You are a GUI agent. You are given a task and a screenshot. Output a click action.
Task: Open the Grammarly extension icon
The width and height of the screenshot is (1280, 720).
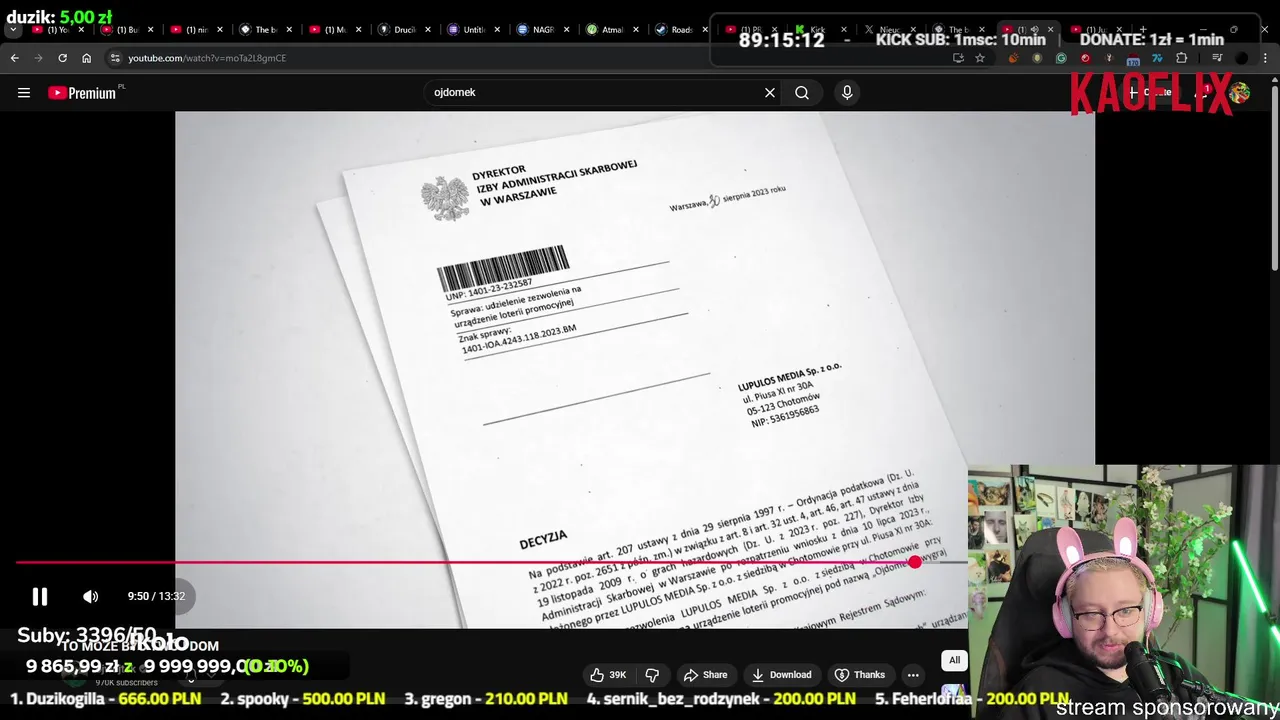point(1061,58)
